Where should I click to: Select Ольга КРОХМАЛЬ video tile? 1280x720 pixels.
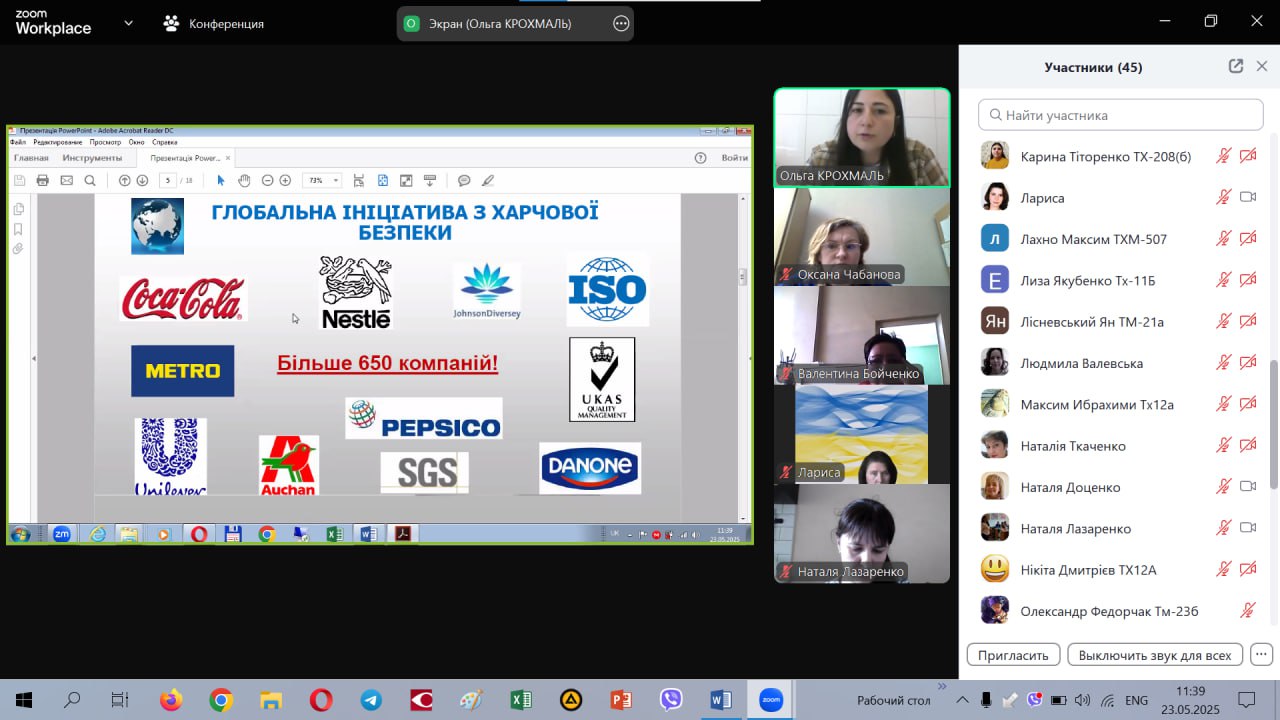(862, 137)
